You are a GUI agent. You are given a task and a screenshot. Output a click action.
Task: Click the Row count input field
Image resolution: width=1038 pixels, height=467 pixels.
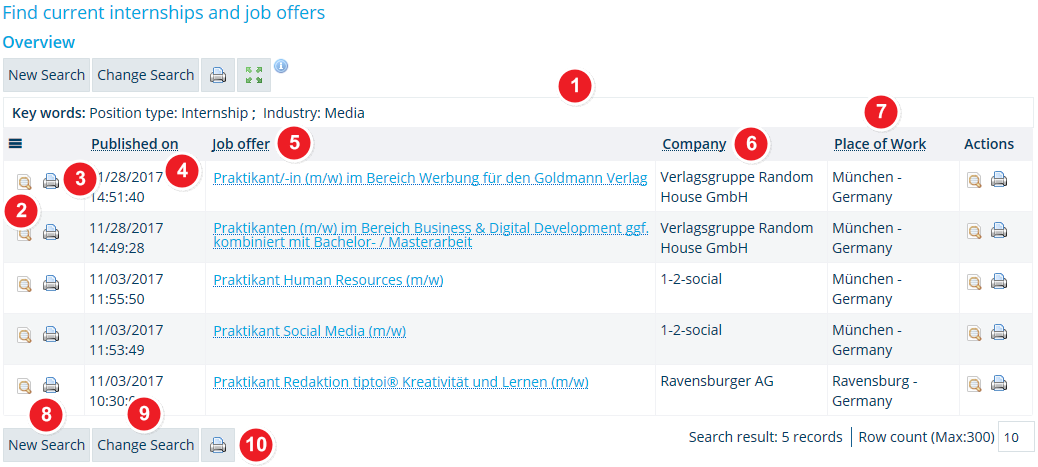1016,437
